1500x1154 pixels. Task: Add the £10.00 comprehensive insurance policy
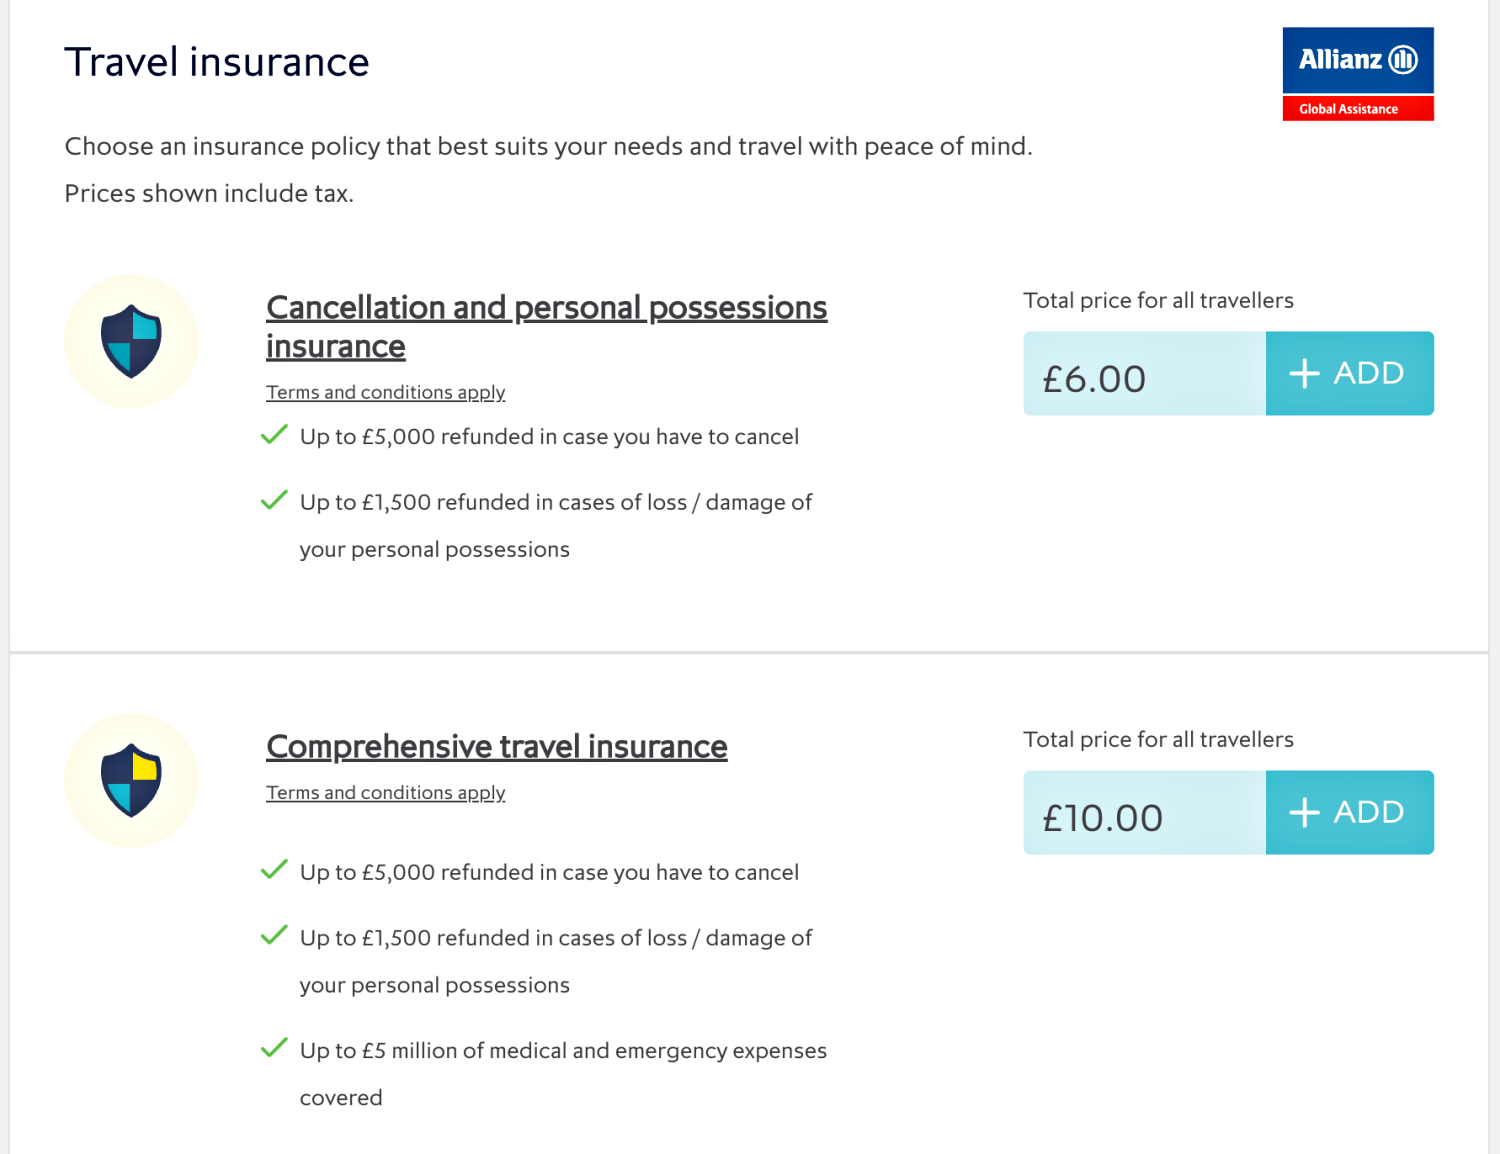(x=1350, y=812)
